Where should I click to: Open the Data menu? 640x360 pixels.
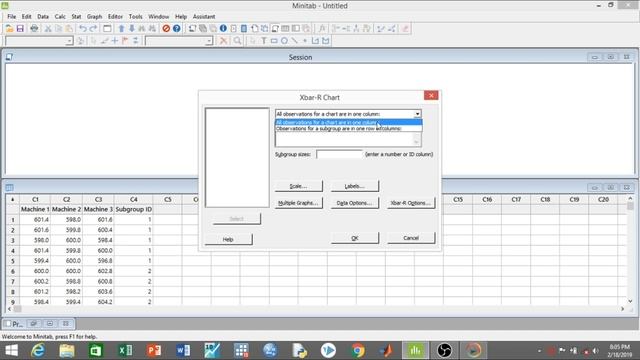tap(43, 17)
